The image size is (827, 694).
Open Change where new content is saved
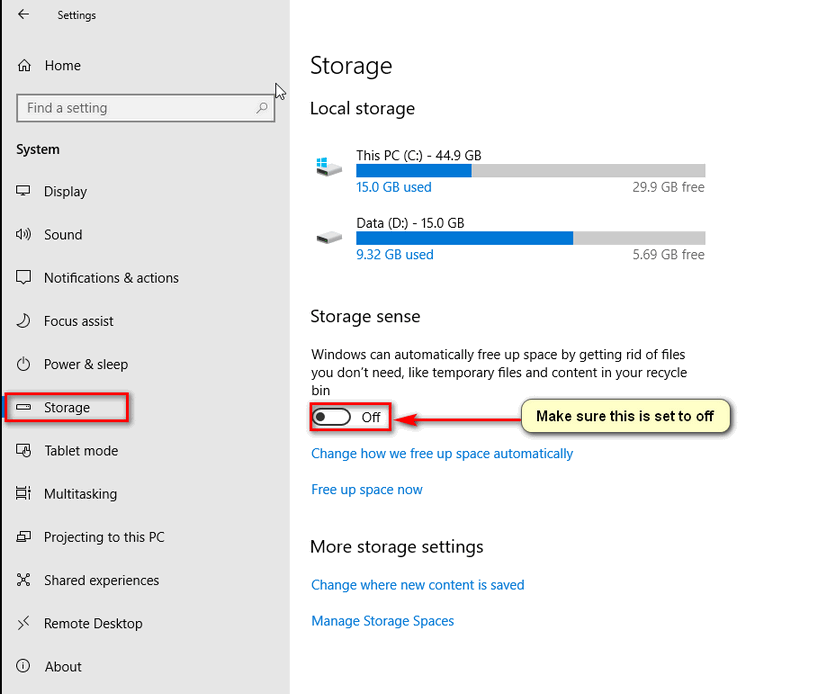[418, 585]
